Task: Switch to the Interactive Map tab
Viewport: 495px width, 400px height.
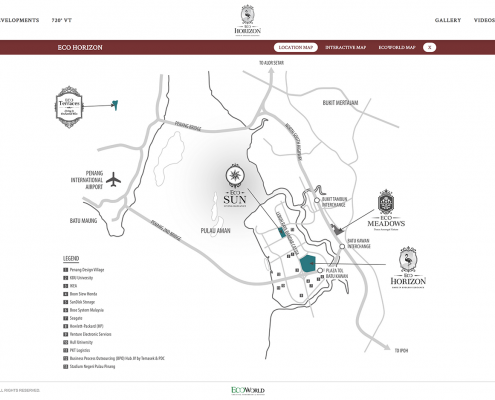Action: click(346, 47)
